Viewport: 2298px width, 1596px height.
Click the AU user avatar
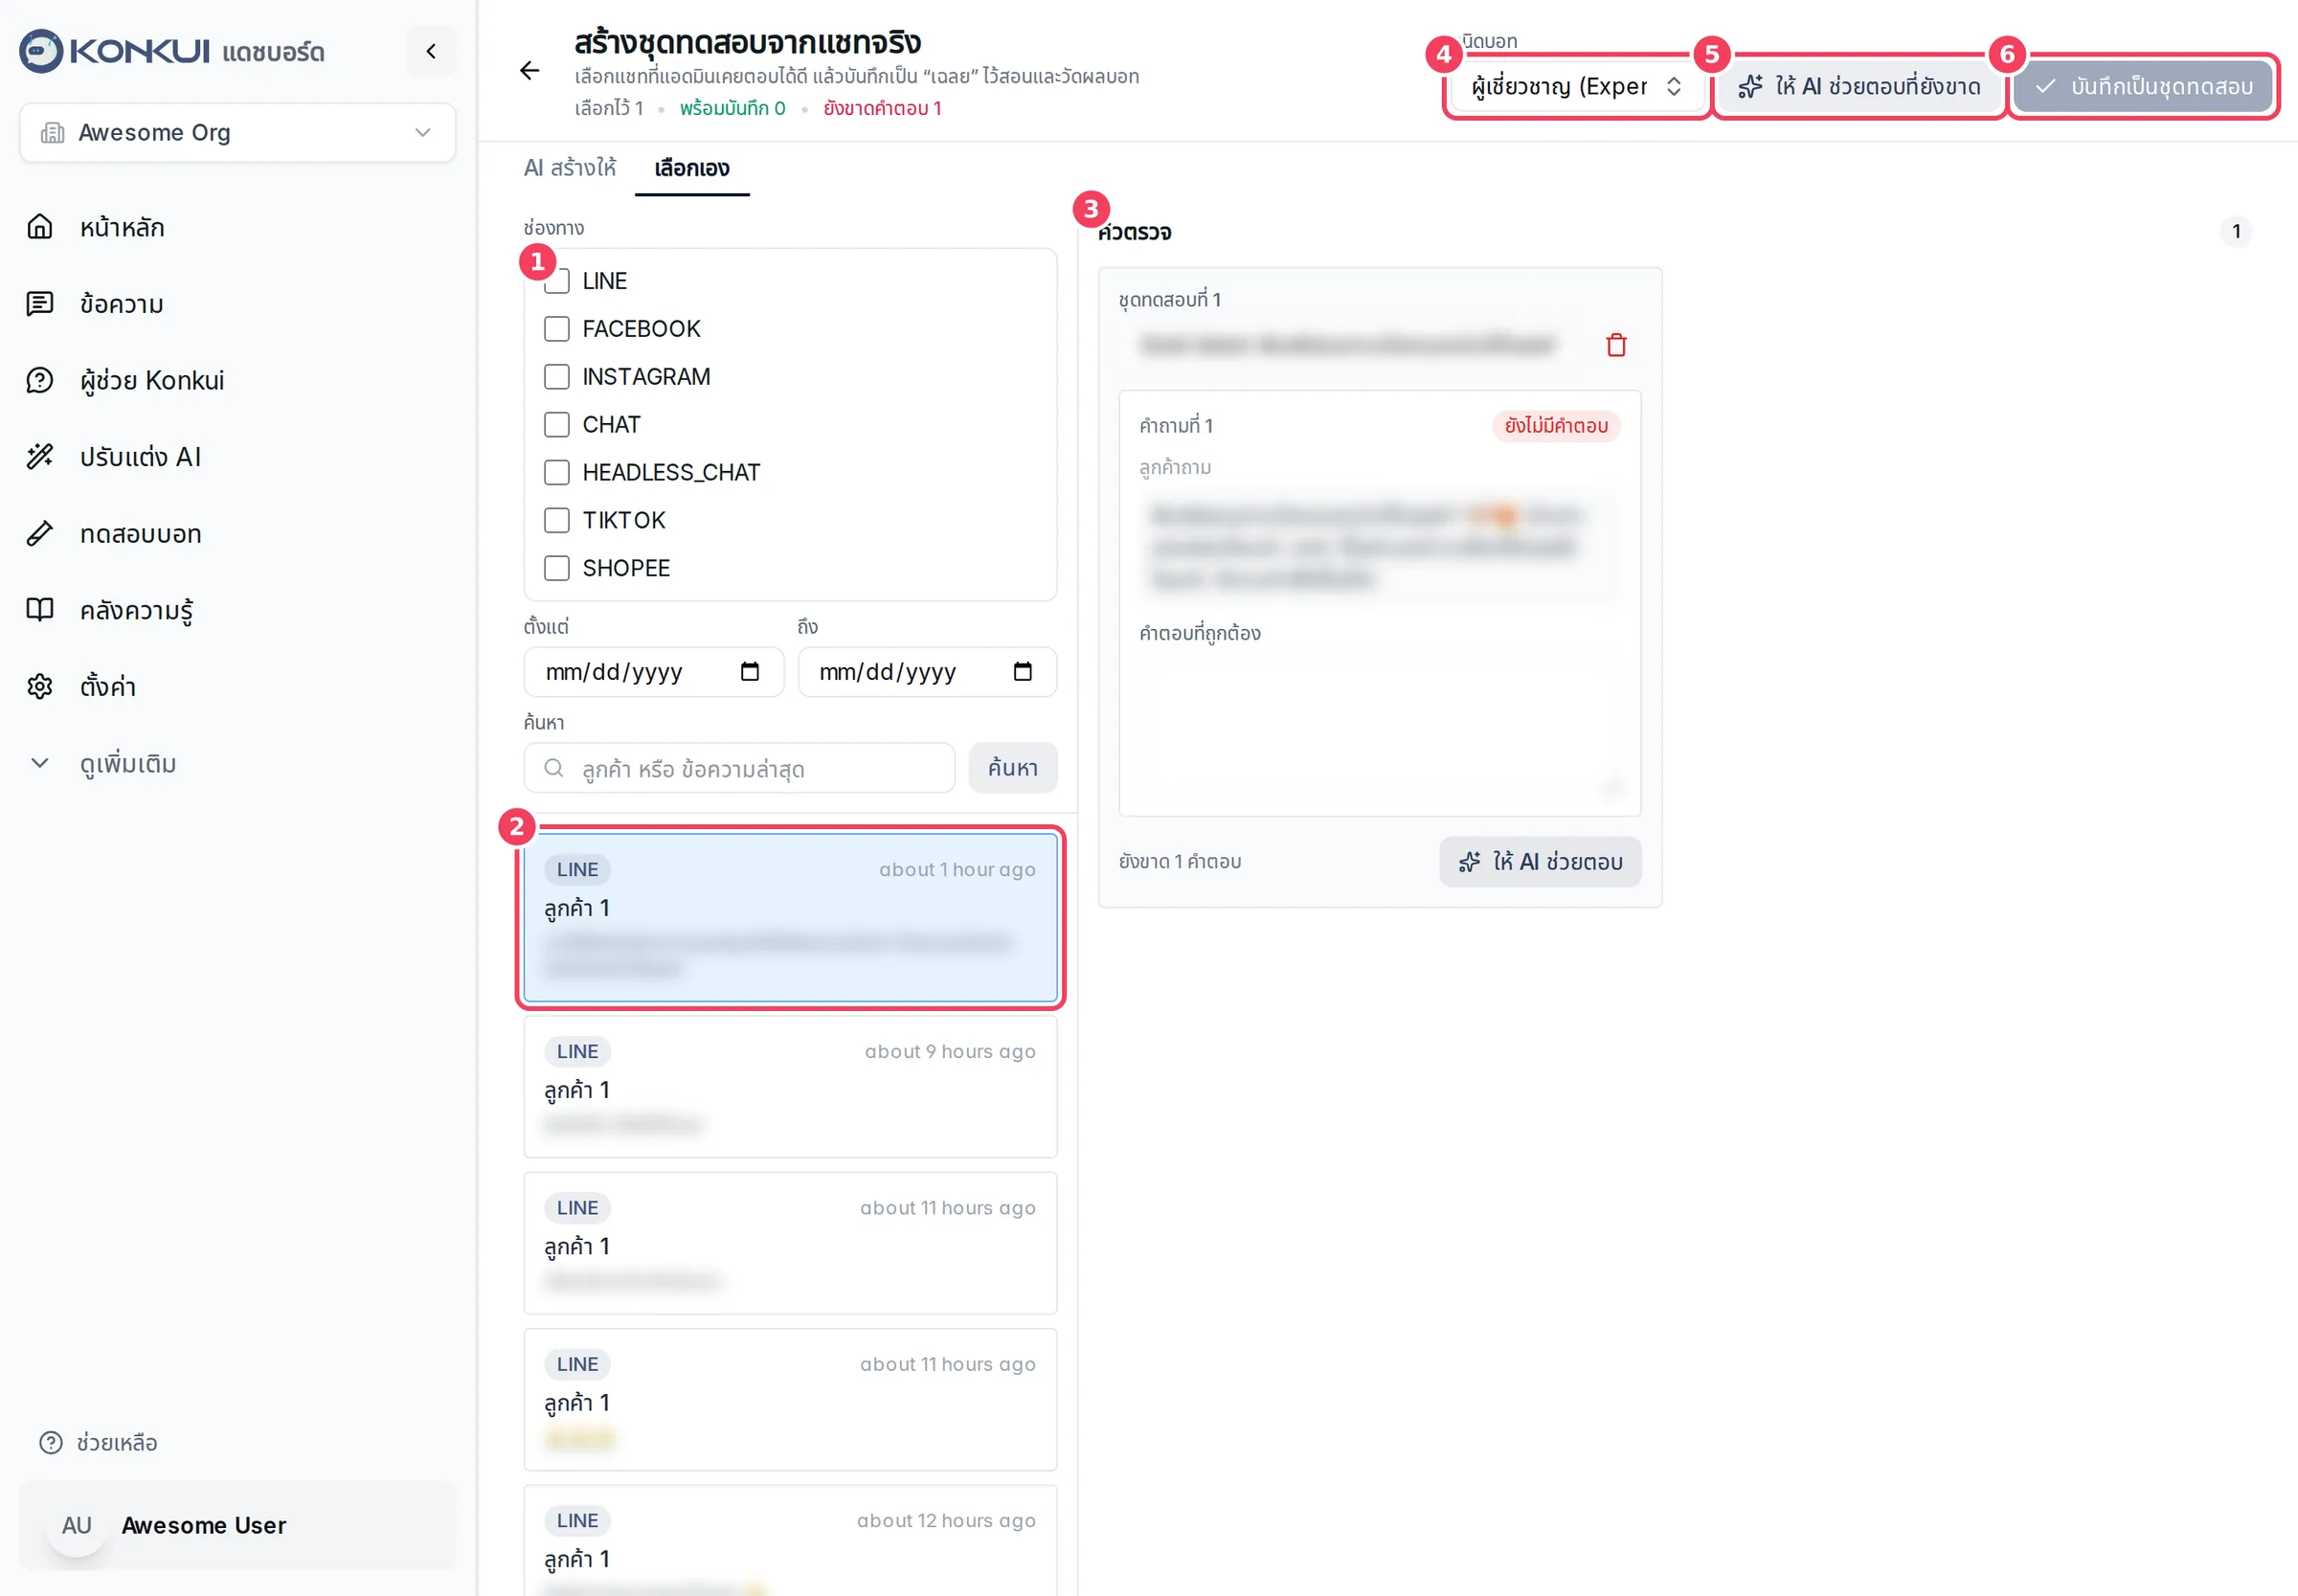(x=77, y=1525)
